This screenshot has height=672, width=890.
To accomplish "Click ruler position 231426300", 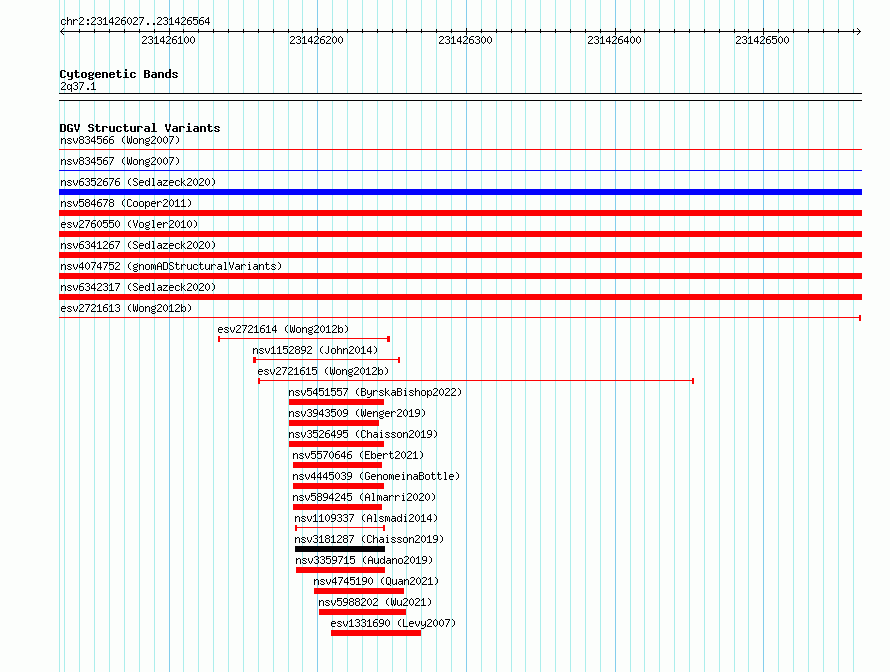I will pyautogui.click(x=465, y=40).
